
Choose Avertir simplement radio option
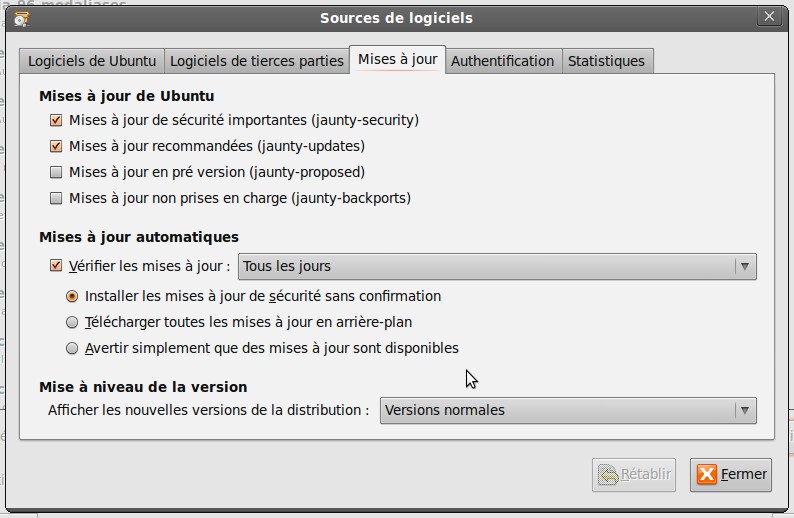[72, 348]
